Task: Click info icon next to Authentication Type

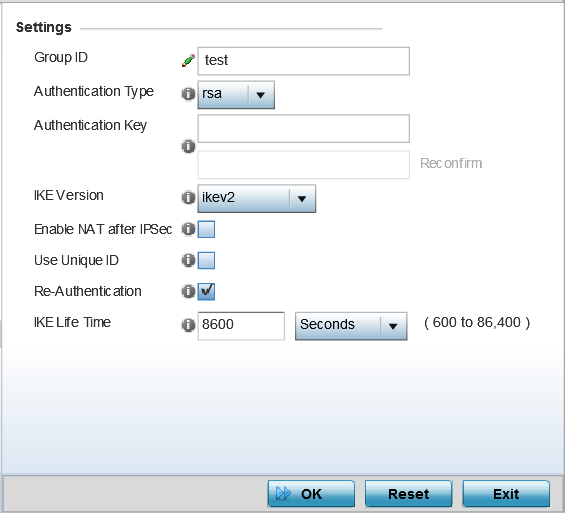Action: (x=188, y=94)
